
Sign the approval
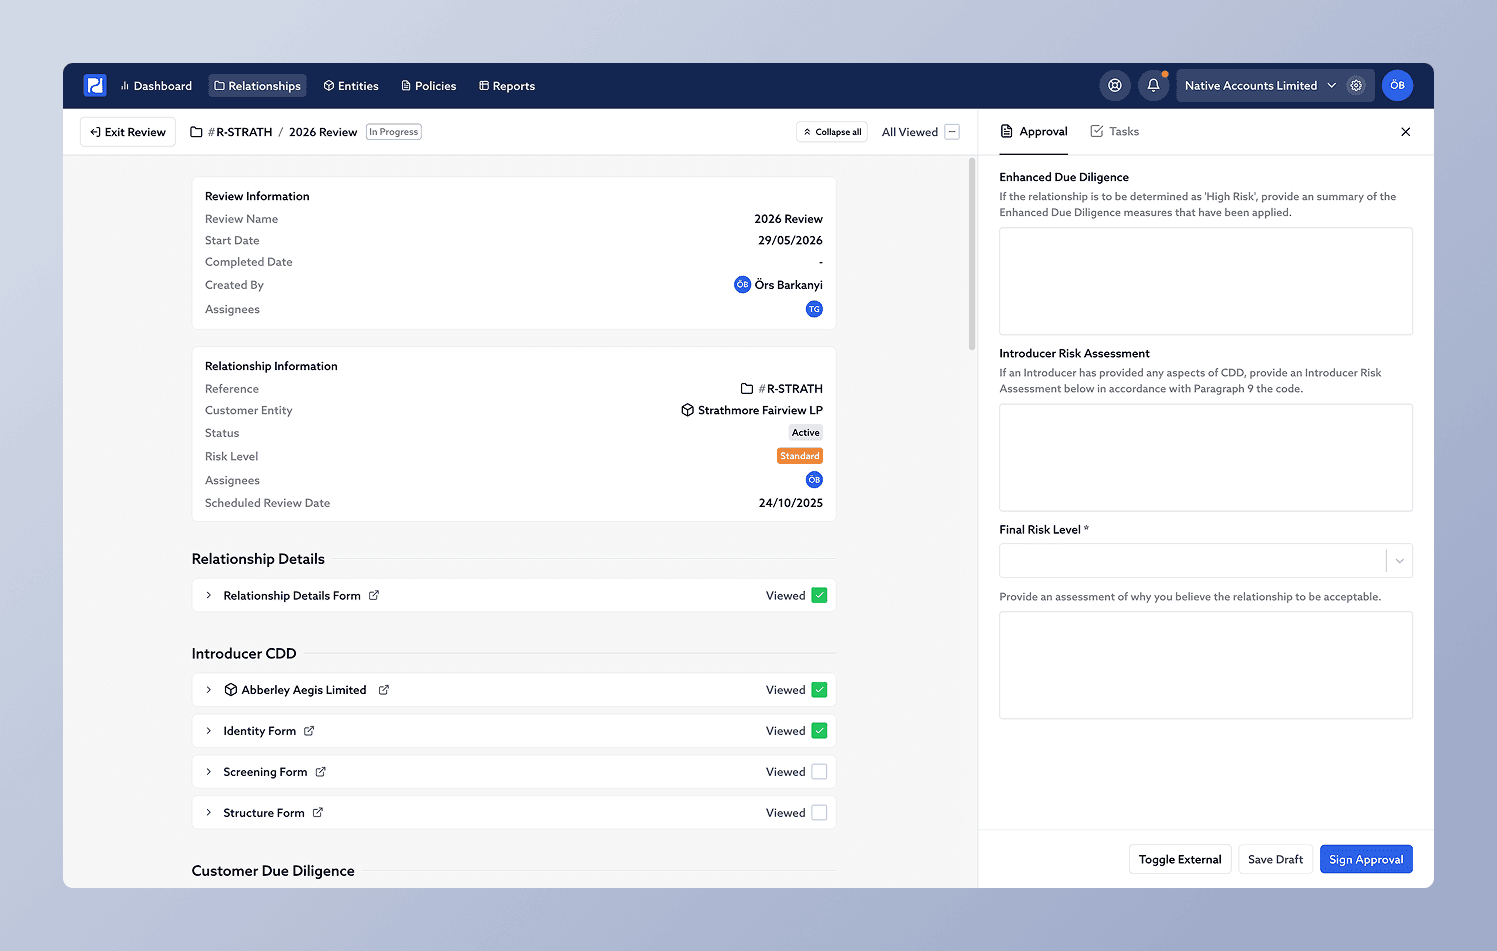click(1366, 860)
